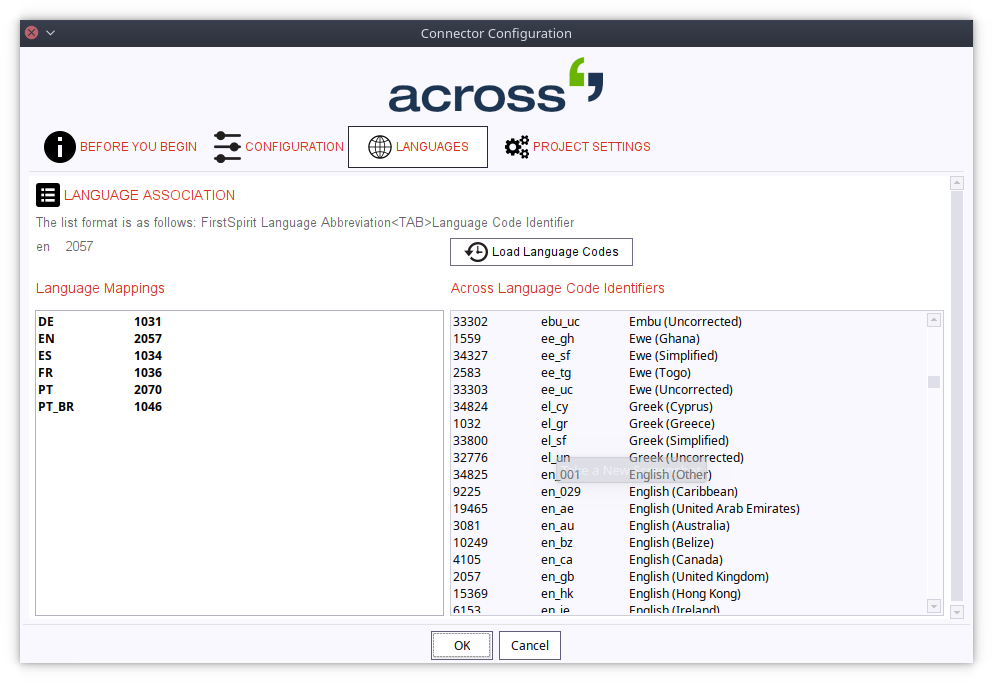
Task: Select the LANGUAGES tab
Action: (418, 147)
